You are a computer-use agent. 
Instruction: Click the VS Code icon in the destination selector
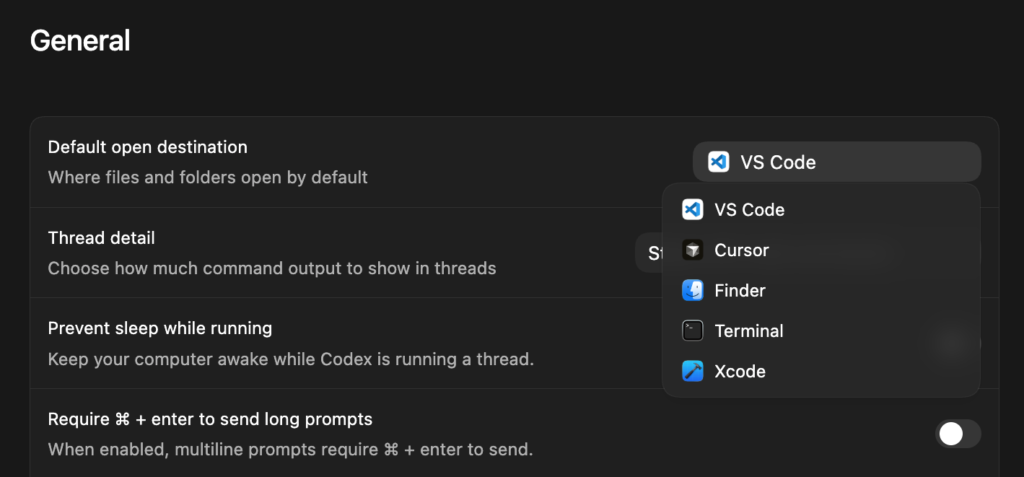click(x=718, y=162)
